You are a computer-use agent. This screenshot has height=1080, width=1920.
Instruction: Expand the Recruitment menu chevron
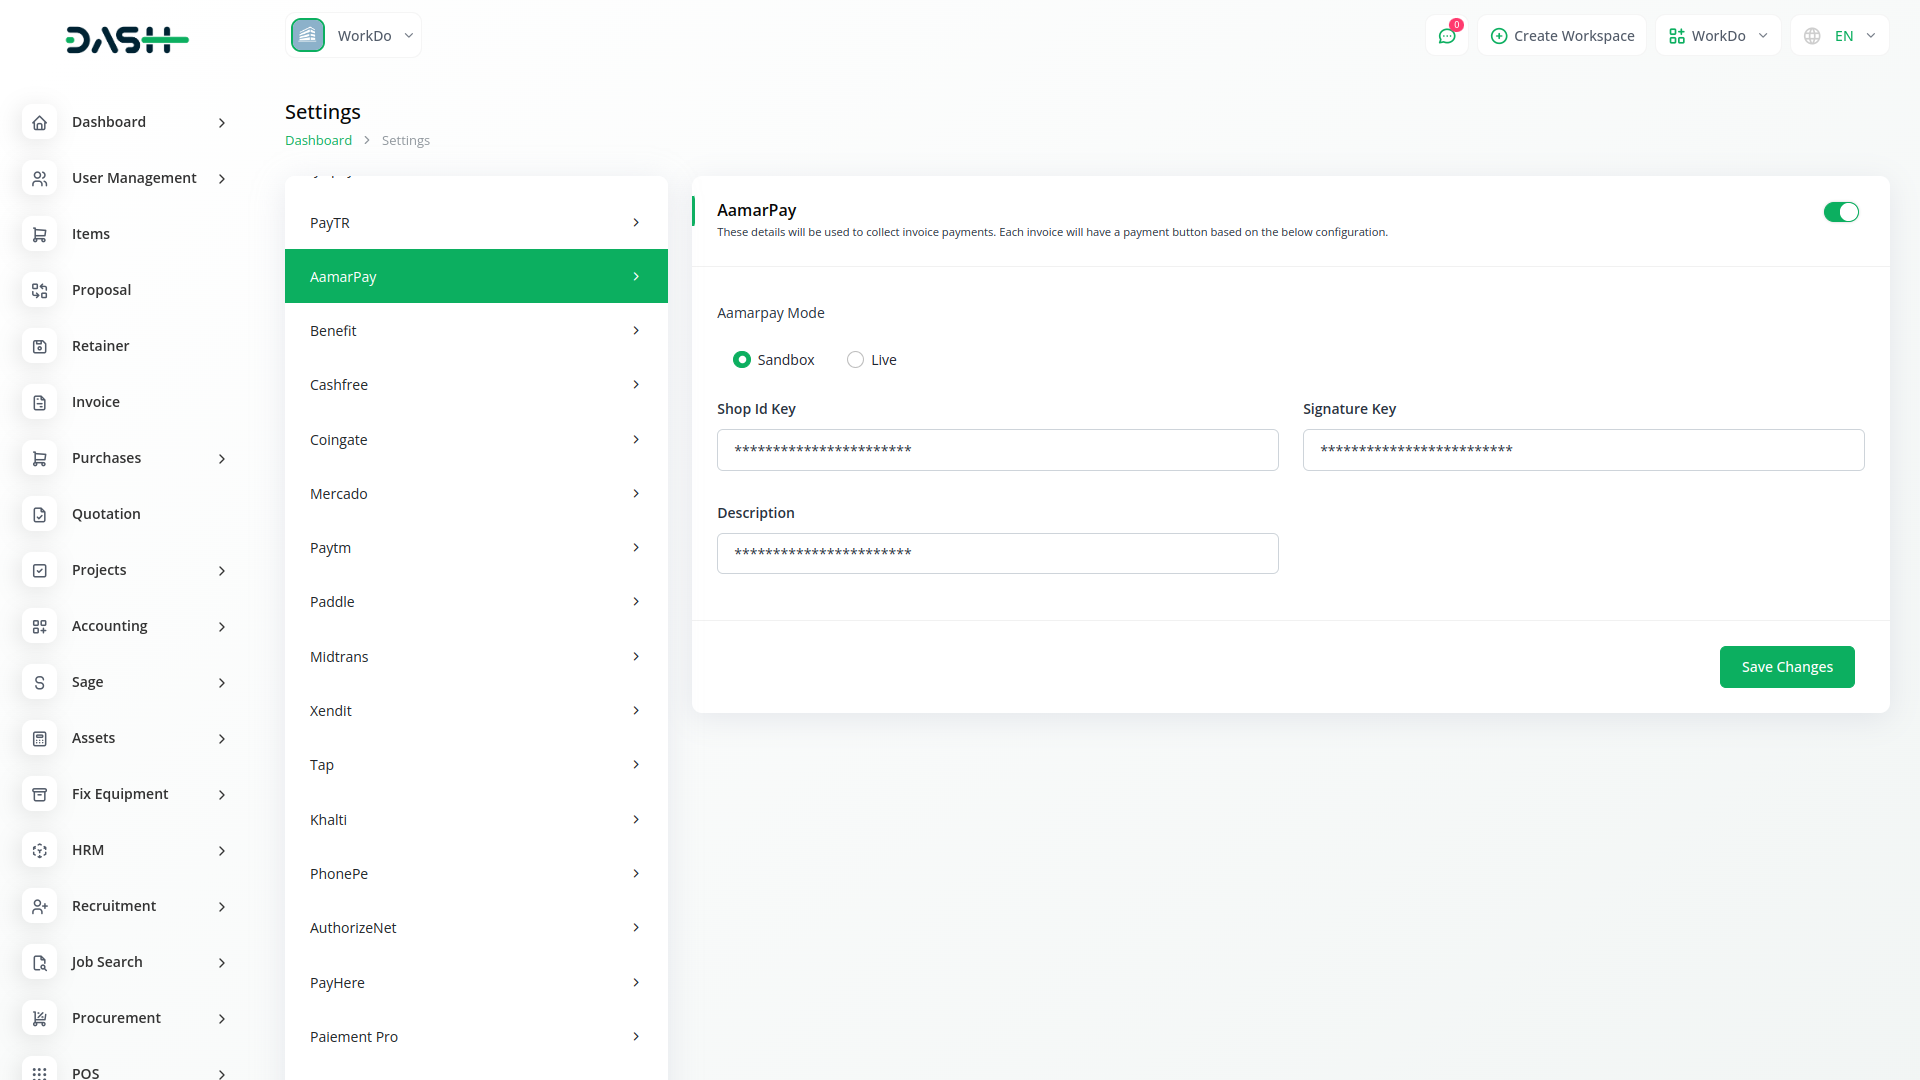[x=222, y=907]
